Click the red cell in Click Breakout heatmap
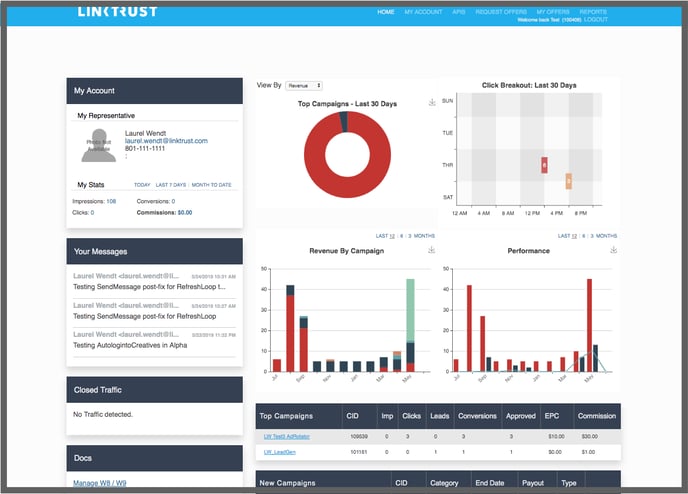The image size is (688, 494). tap(544, 165)
